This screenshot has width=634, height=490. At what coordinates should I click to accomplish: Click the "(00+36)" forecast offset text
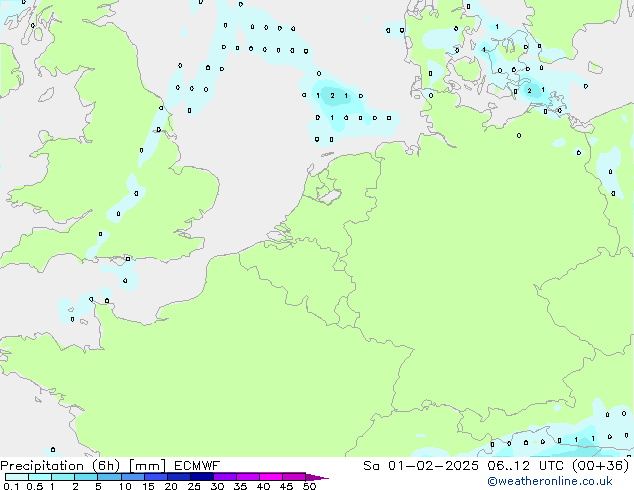600,466
